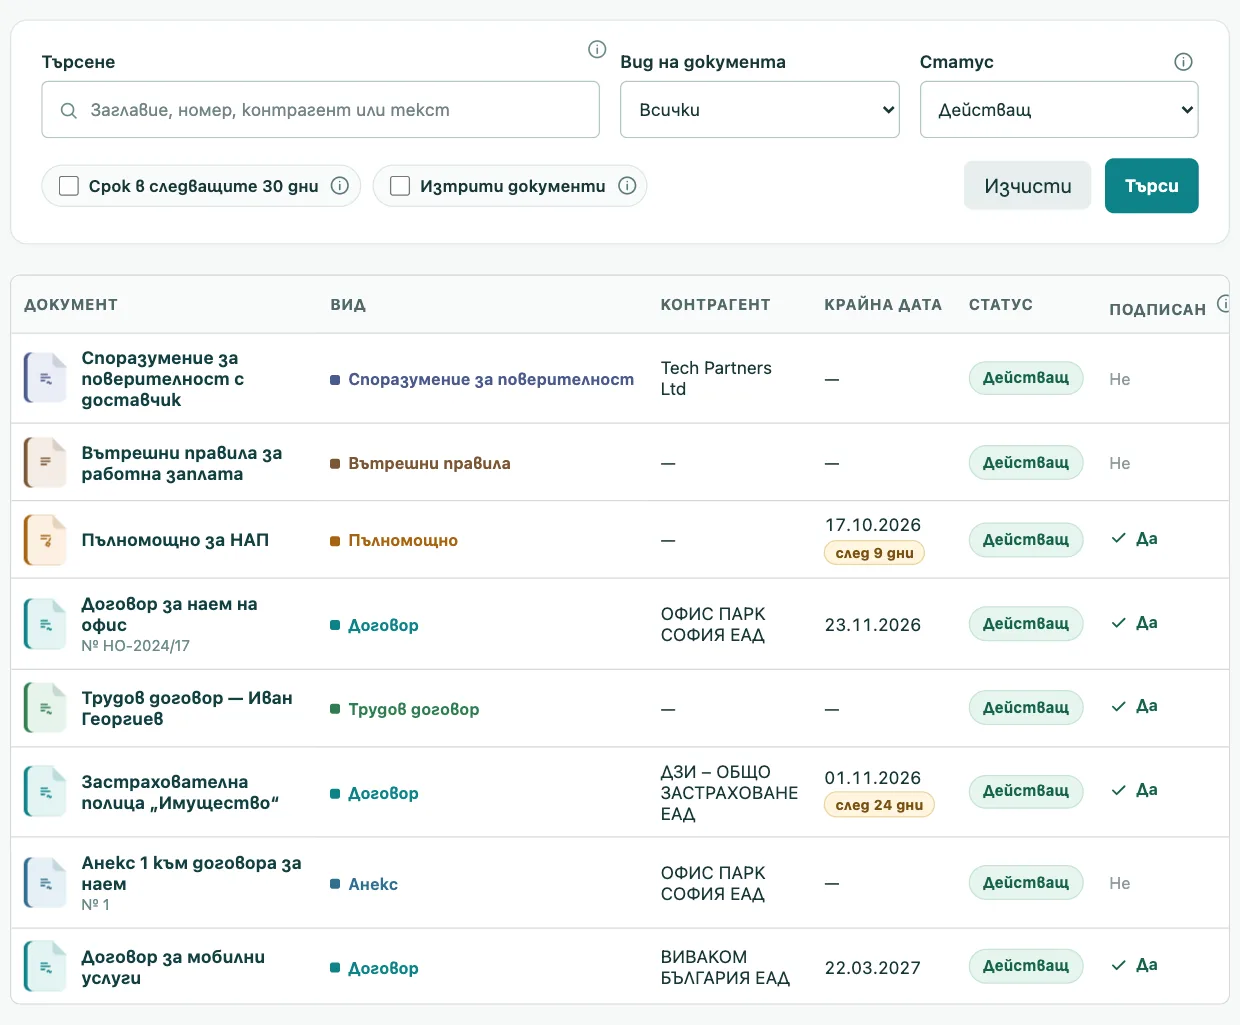
Task: Click Действащ badge in Пълномощно за НАП row
Action: coord(1026,539)
